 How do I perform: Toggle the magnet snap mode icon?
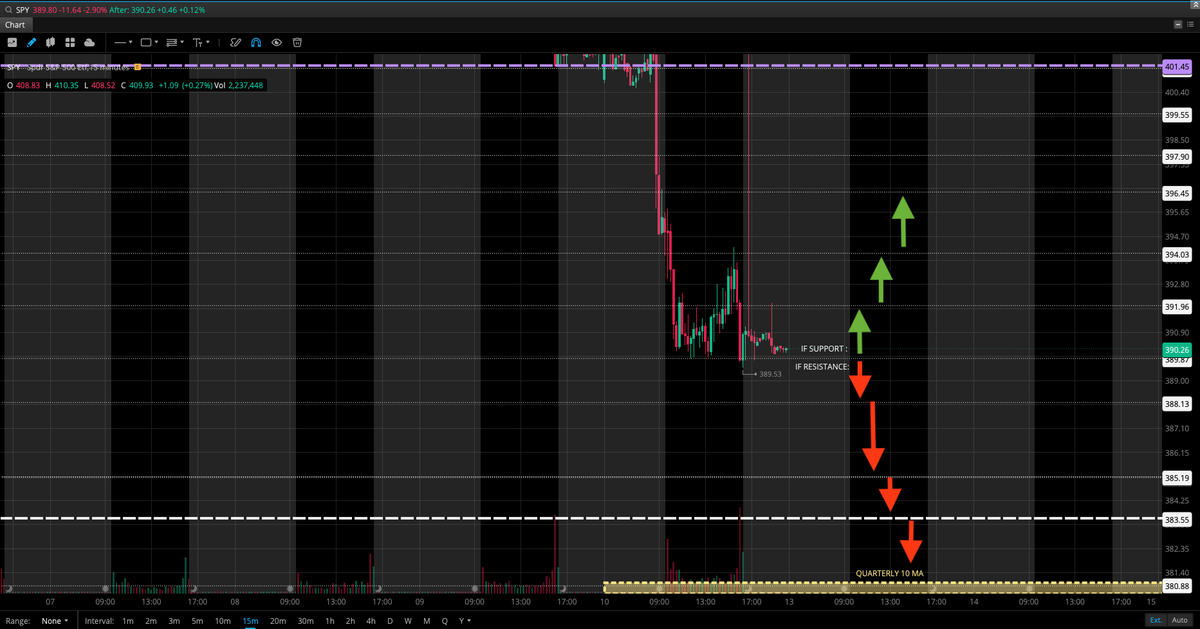tap(256, 43)
